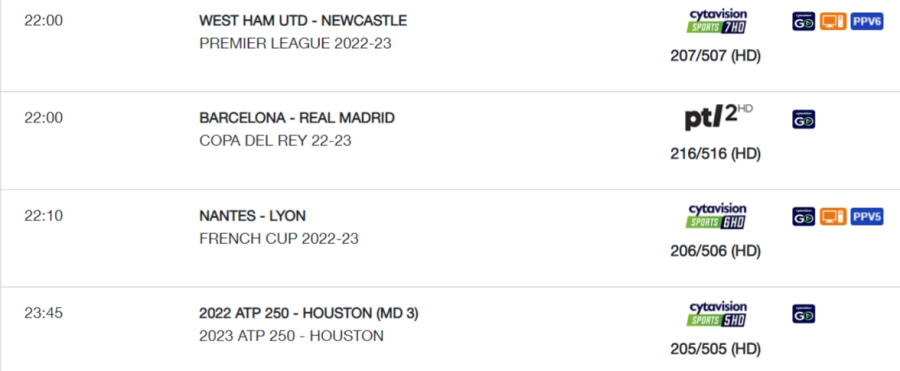
Task: Open the Nantes - Lyon listing
Action: [x=253, y=216]
